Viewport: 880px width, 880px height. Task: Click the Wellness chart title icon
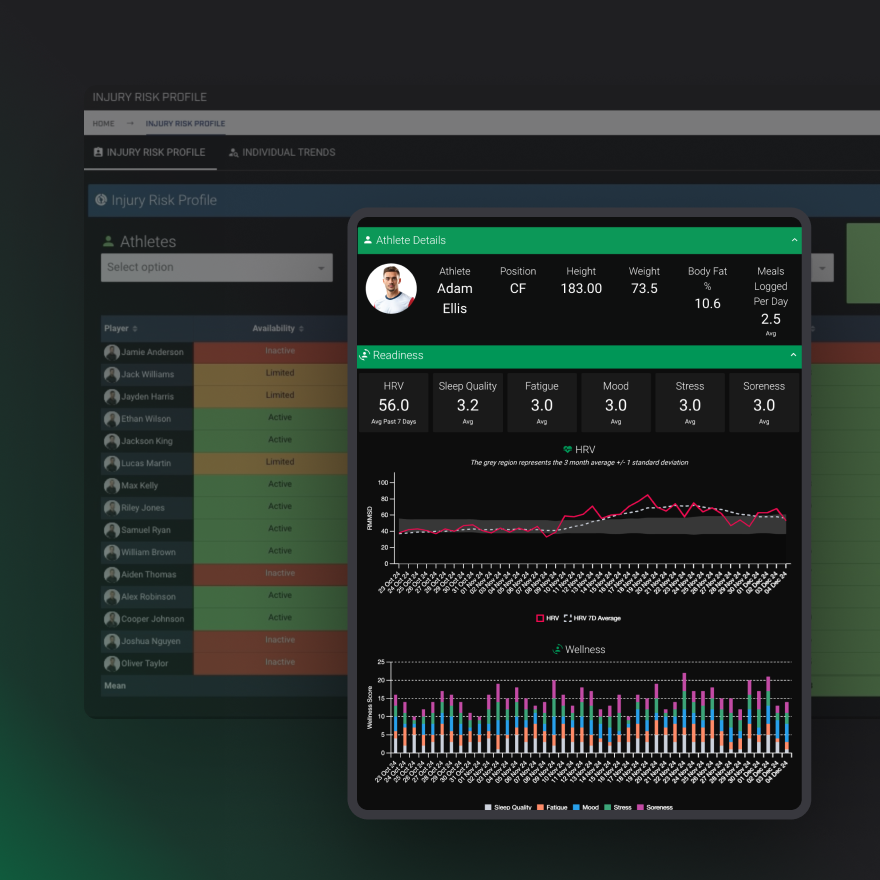[558, 650]
